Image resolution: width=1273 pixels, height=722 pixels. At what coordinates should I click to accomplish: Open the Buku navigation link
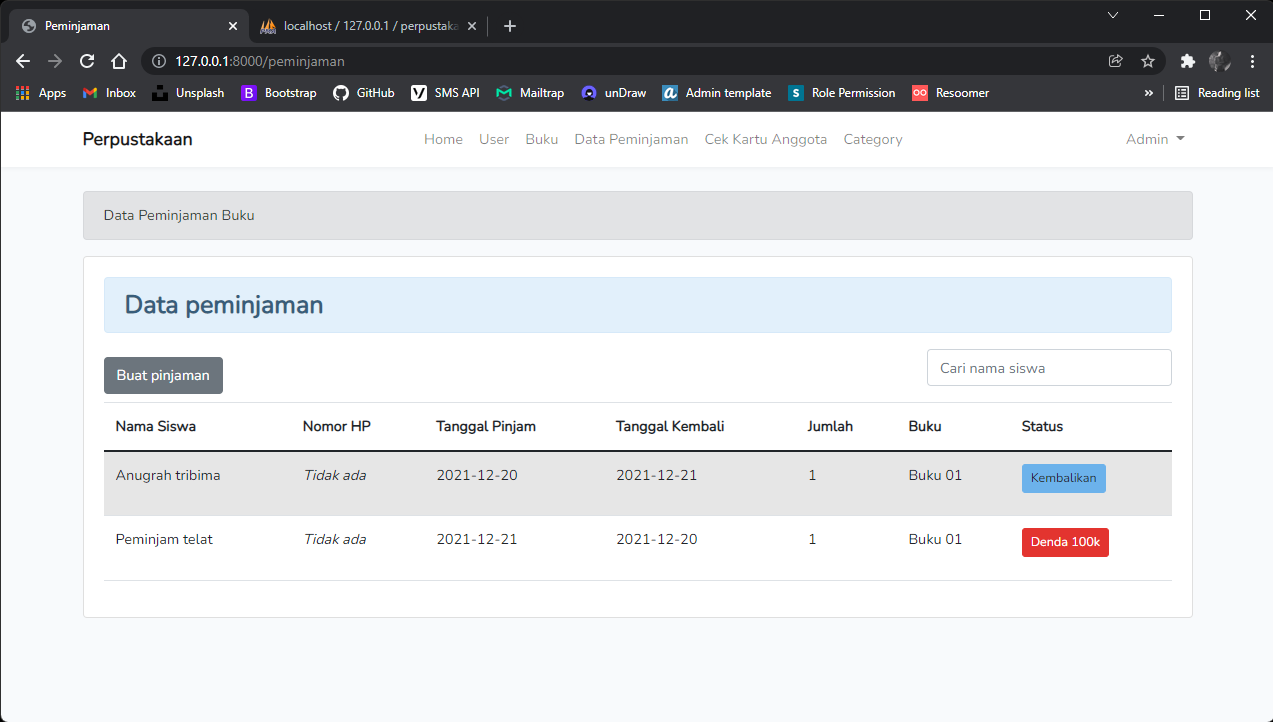click(x=541, y=139)
